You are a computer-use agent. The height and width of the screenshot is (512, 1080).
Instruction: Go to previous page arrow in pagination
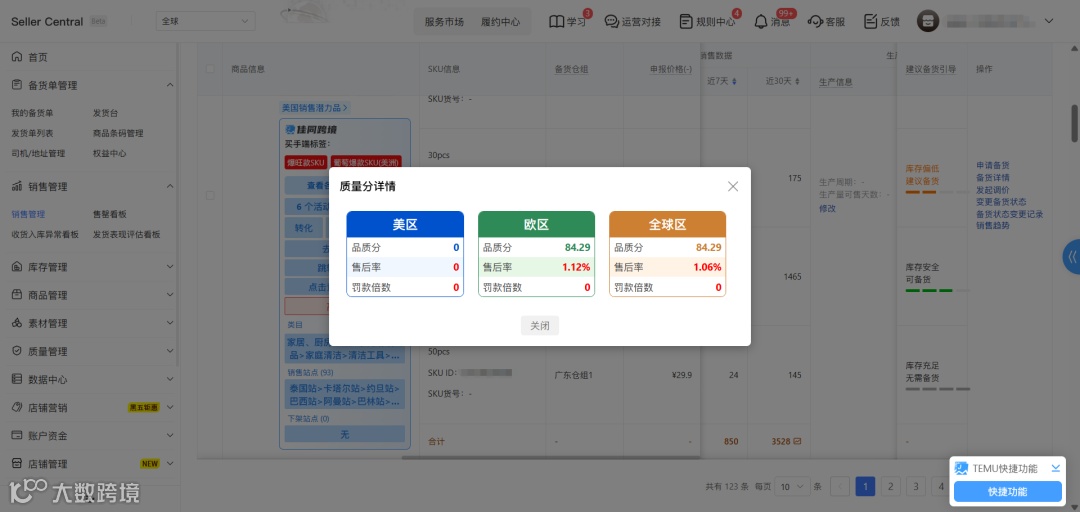click(840, 487)
